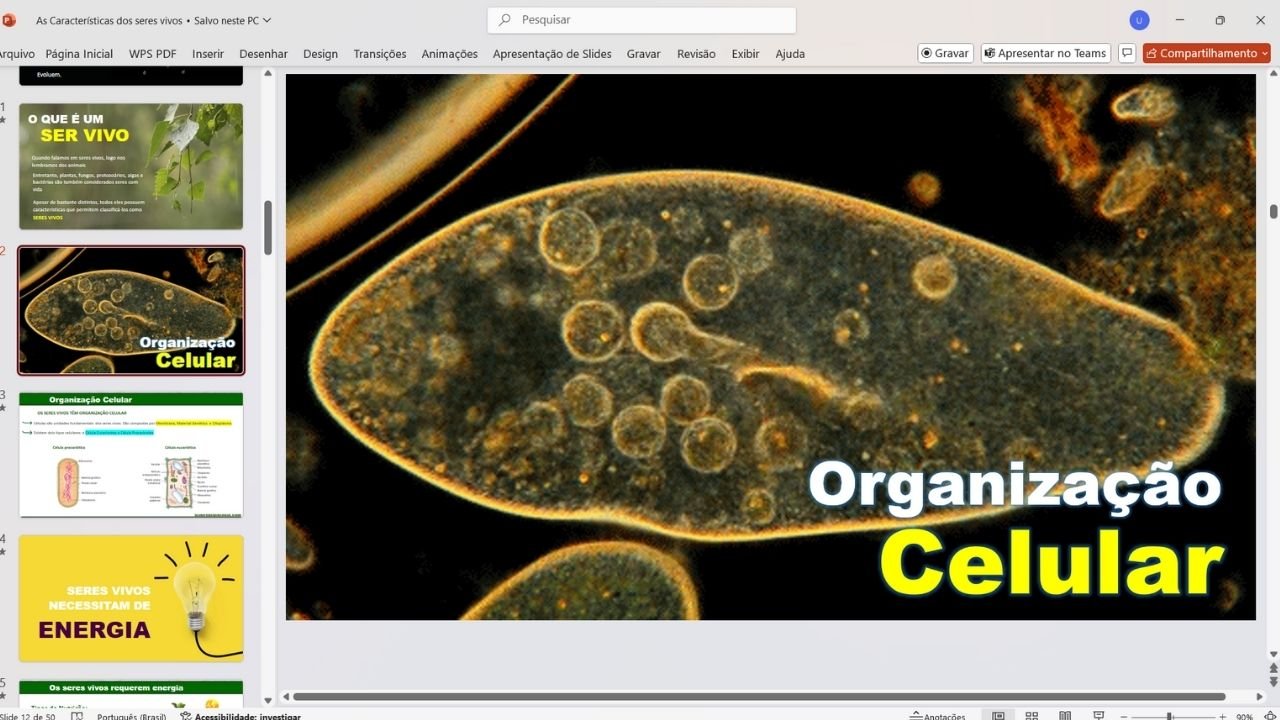Click the spell check icon in status bar
This screenshot has width=1280, height=720.
click(77, 716)
